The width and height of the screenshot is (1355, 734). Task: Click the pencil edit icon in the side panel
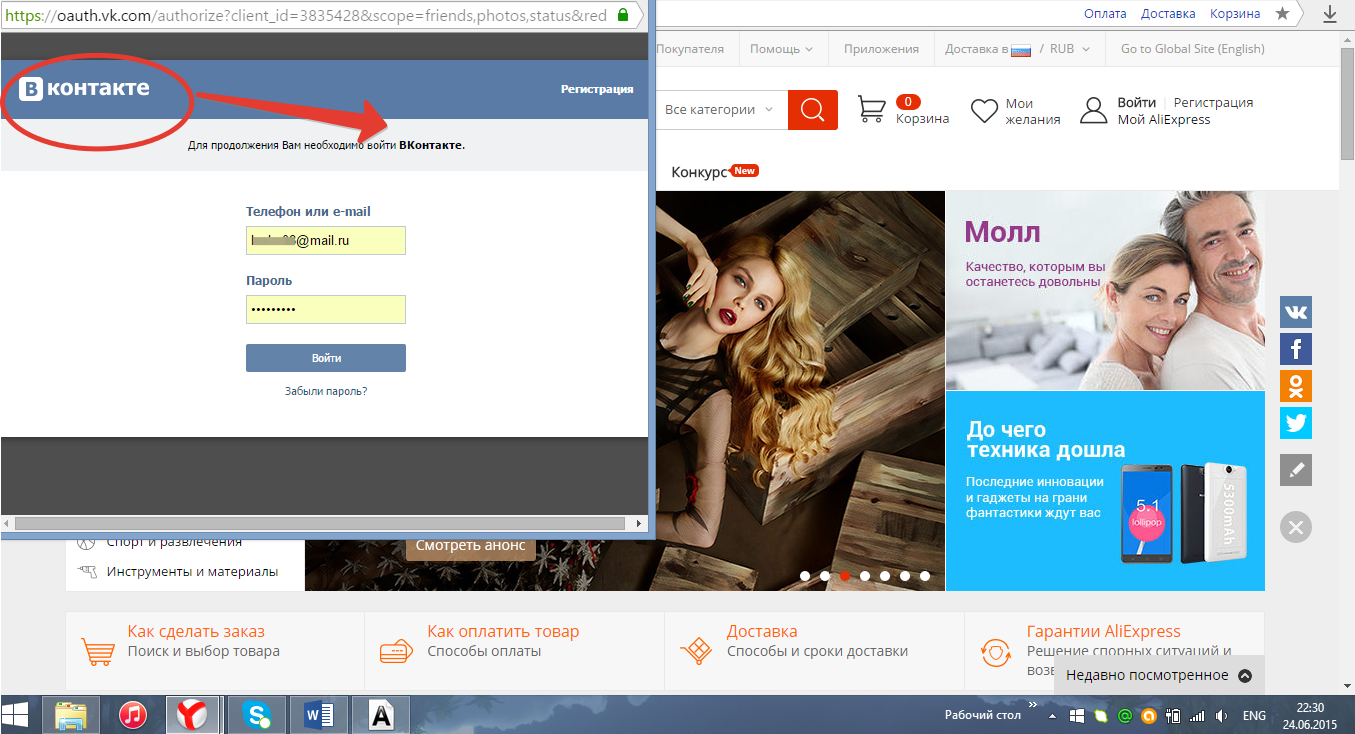coord(1296,470)
